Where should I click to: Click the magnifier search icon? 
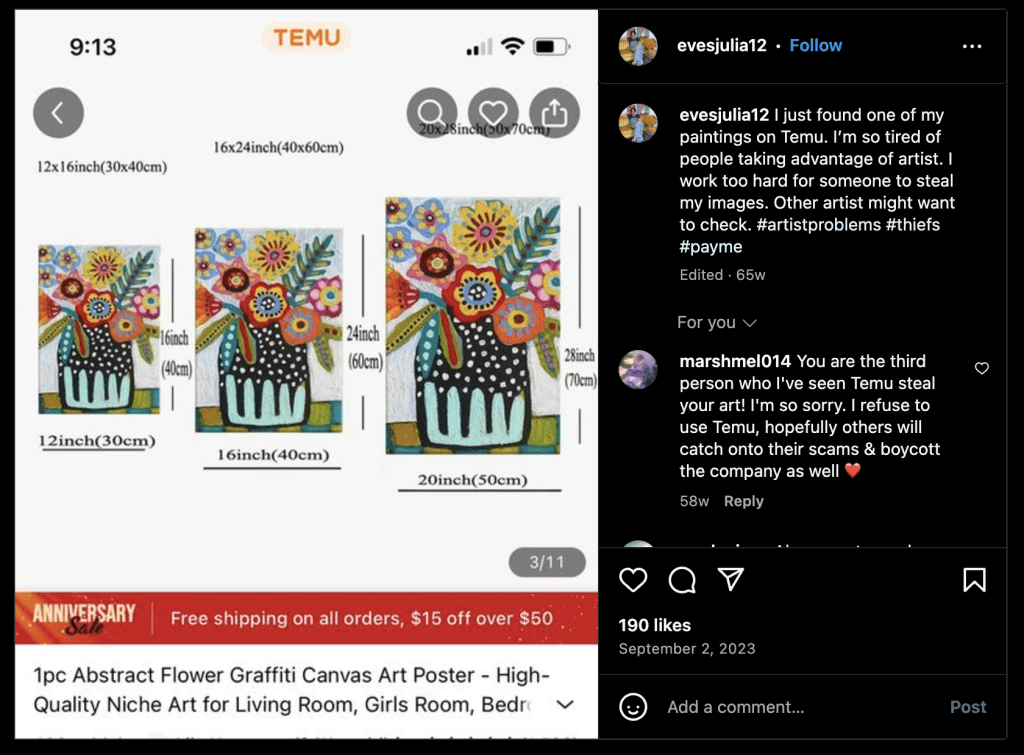click(432, 112)
